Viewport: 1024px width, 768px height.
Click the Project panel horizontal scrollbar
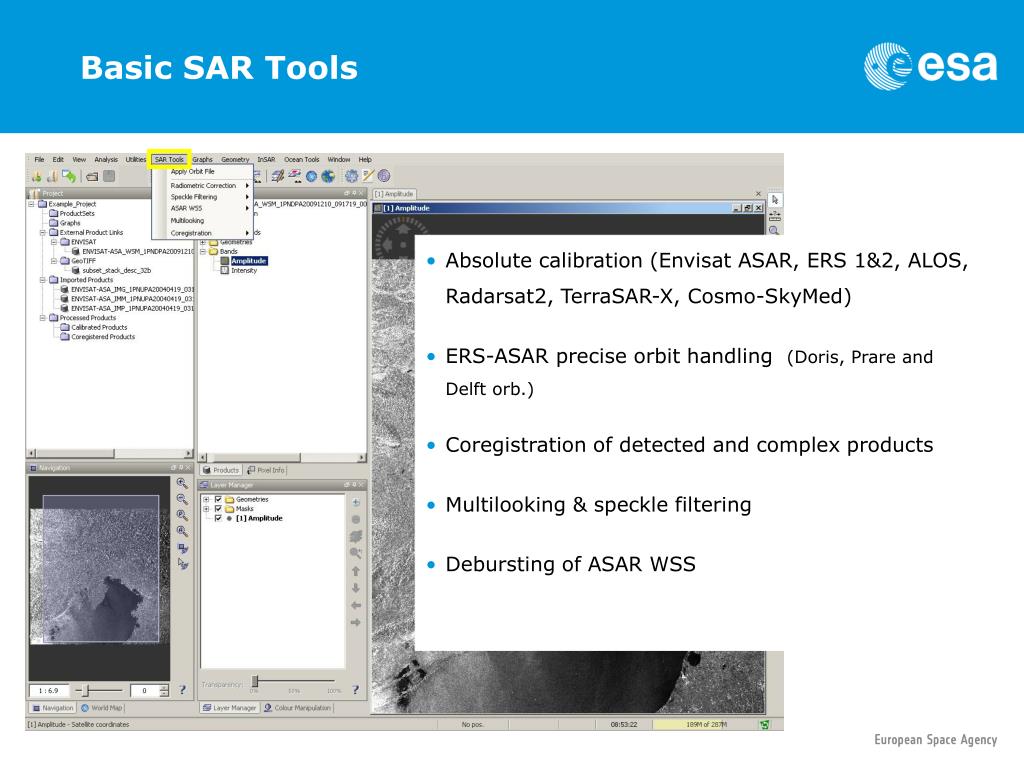coord(110,453)
